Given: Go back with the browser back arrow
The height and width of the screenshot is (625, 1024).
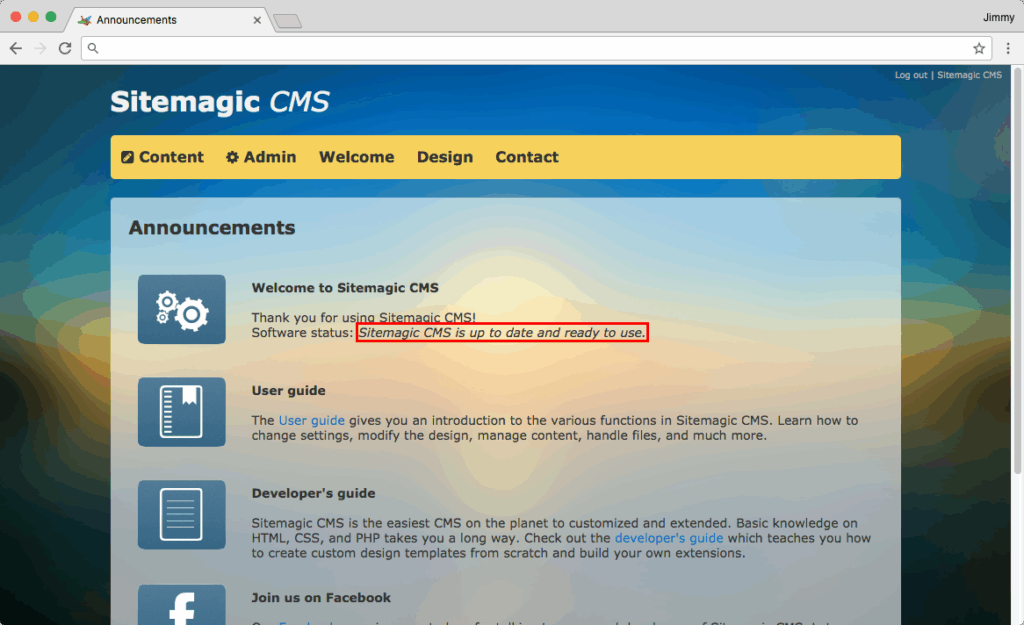Looking at the screenshot, I should pyautogui.click(x=16, y=48).
